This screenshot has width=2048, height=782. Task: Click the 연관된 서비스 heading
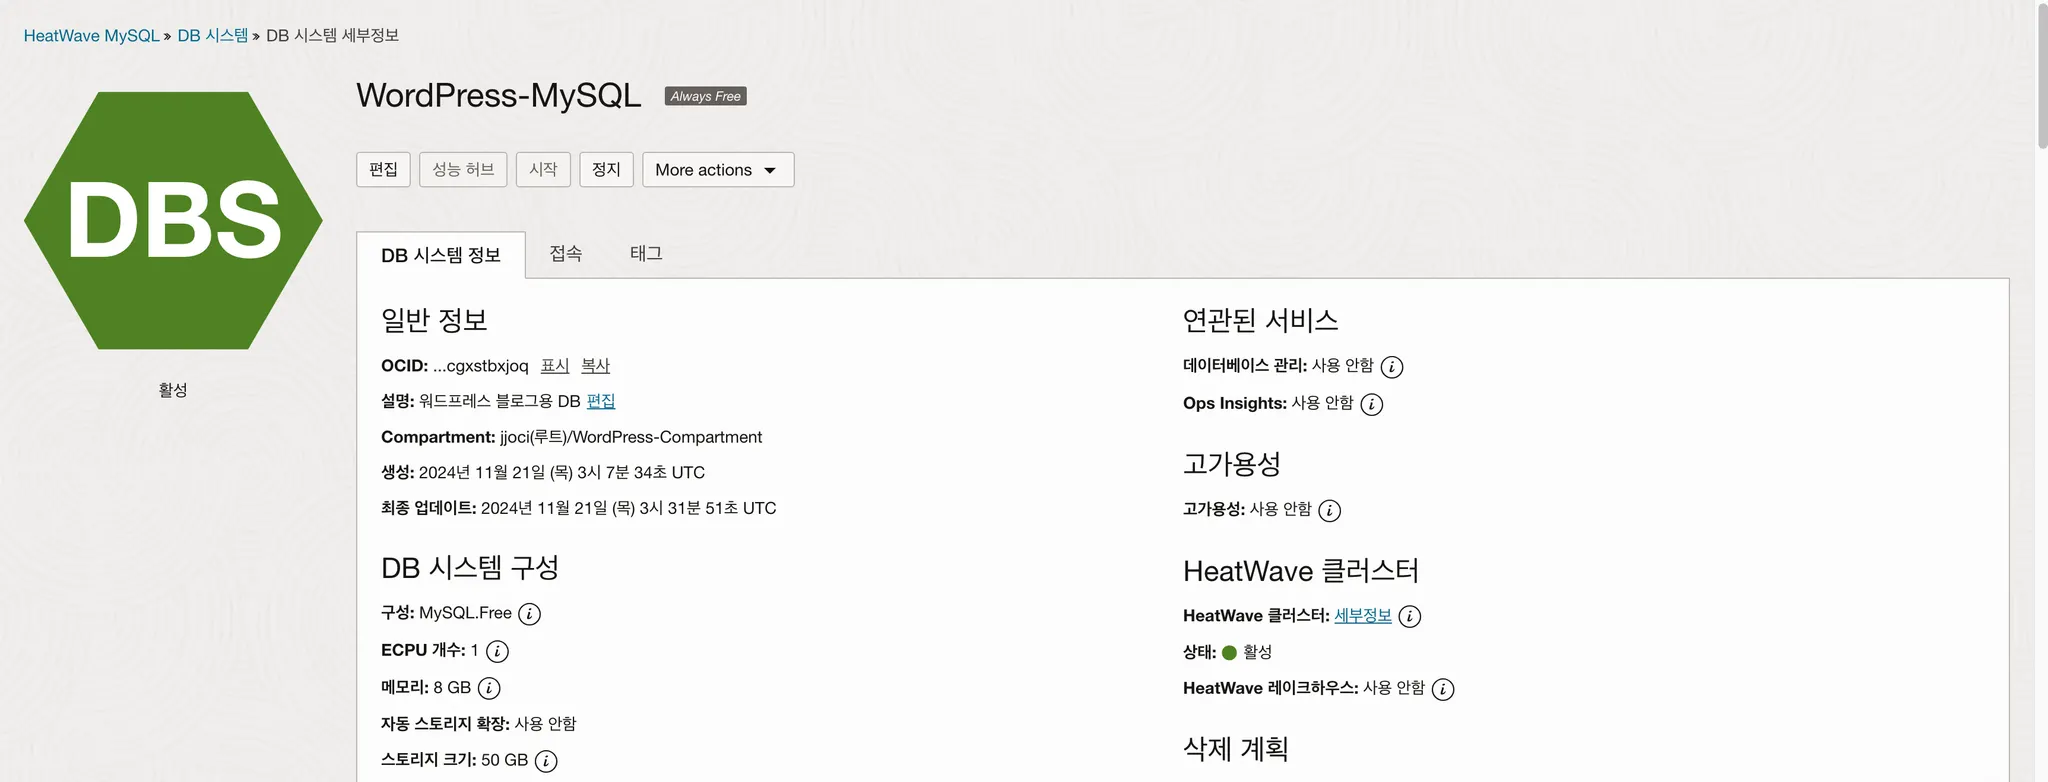(x=1260, y=320)
